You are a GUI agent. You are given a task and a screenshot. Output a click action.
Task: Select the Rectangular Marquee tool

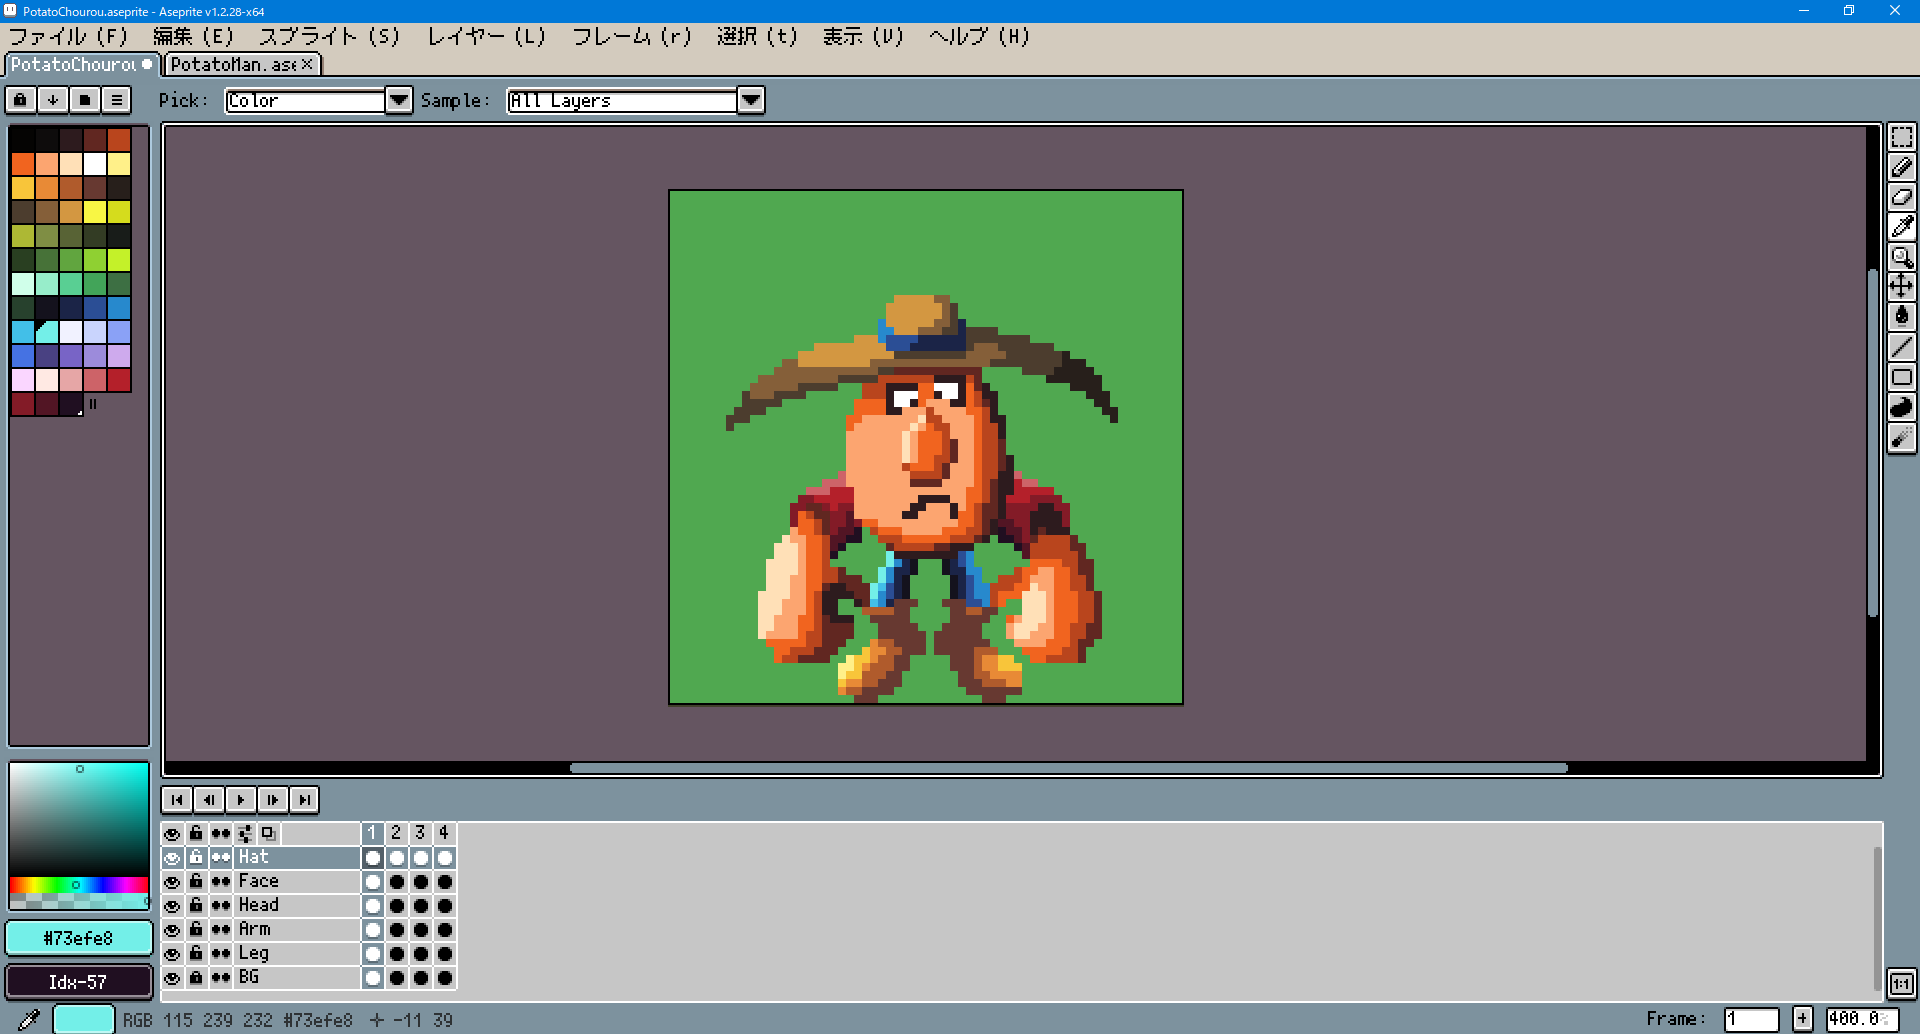(1901, 137)
